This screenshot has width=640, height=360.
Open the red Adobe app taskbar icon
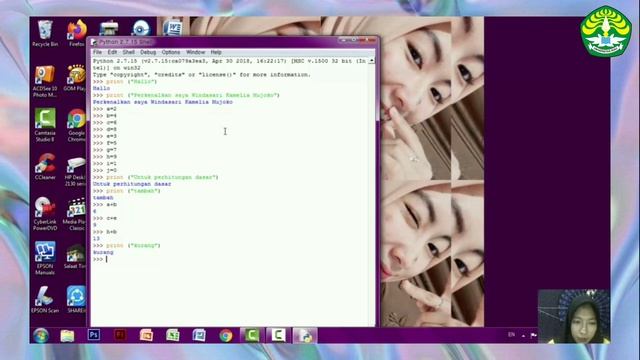click(120, 335)
